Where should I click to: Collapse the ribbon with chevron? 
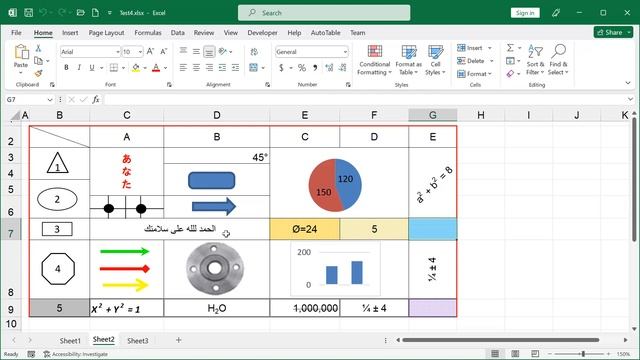coord(628,83)
